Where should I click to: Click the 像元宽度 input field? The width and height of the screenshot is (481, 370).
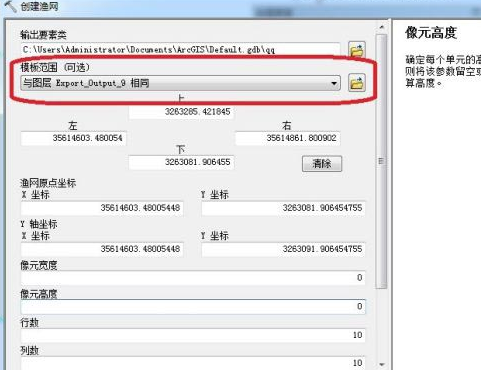click(193, 278)
